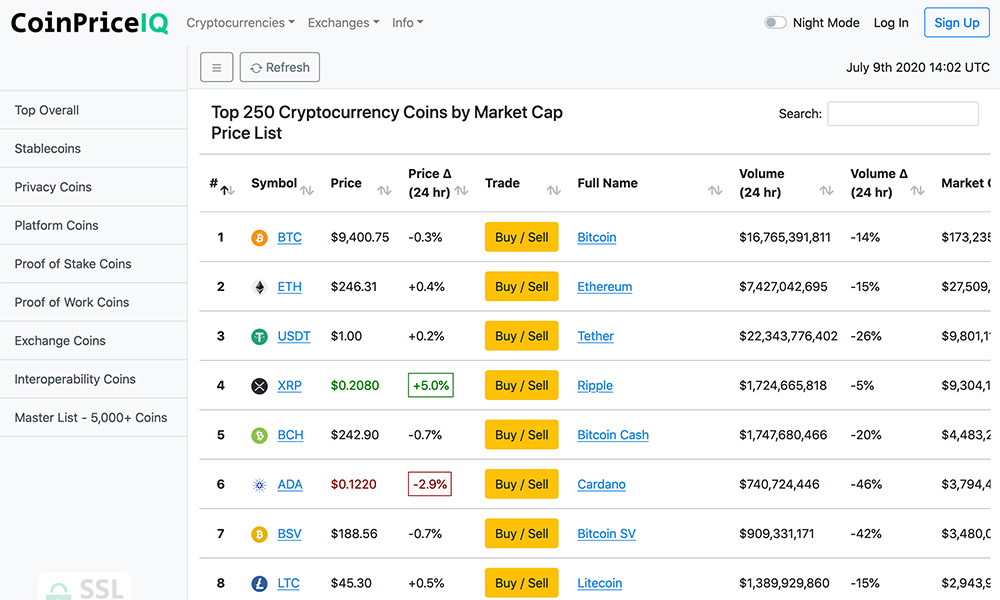Image resolution: width=1000 pixels, height=600 pixels.
Task: Click the Bitcoin Cash green icon
Action: click(260, 435)
